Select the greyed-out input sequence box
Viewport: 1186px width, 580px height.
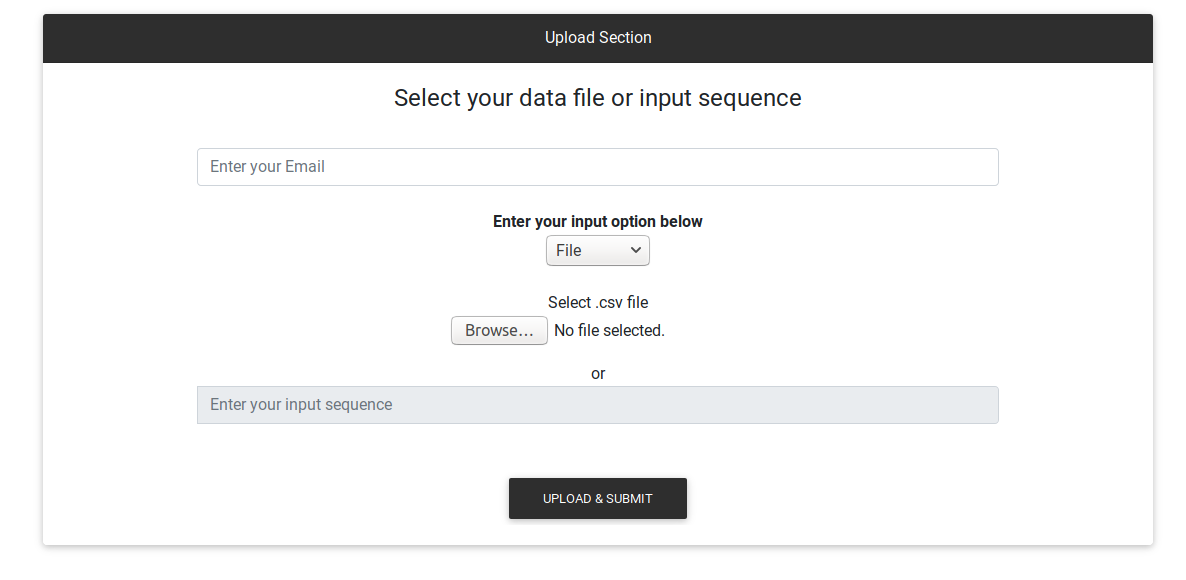click(597, 405)
